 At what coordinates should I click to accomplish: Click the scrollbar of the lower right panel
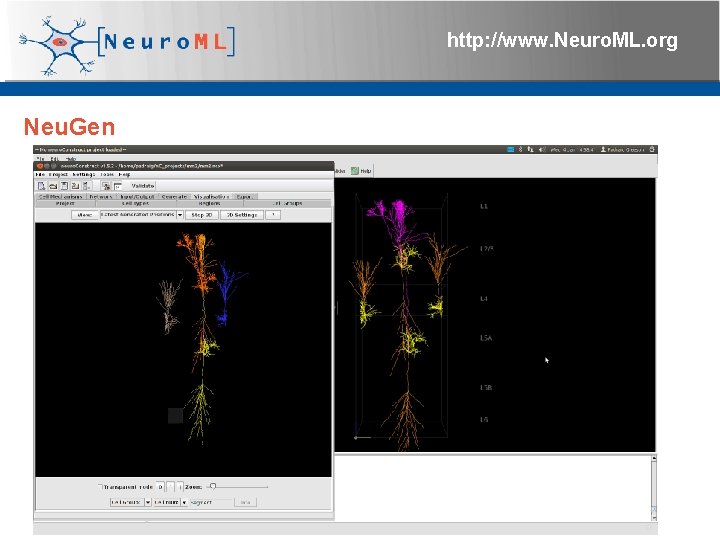(653, 488)
